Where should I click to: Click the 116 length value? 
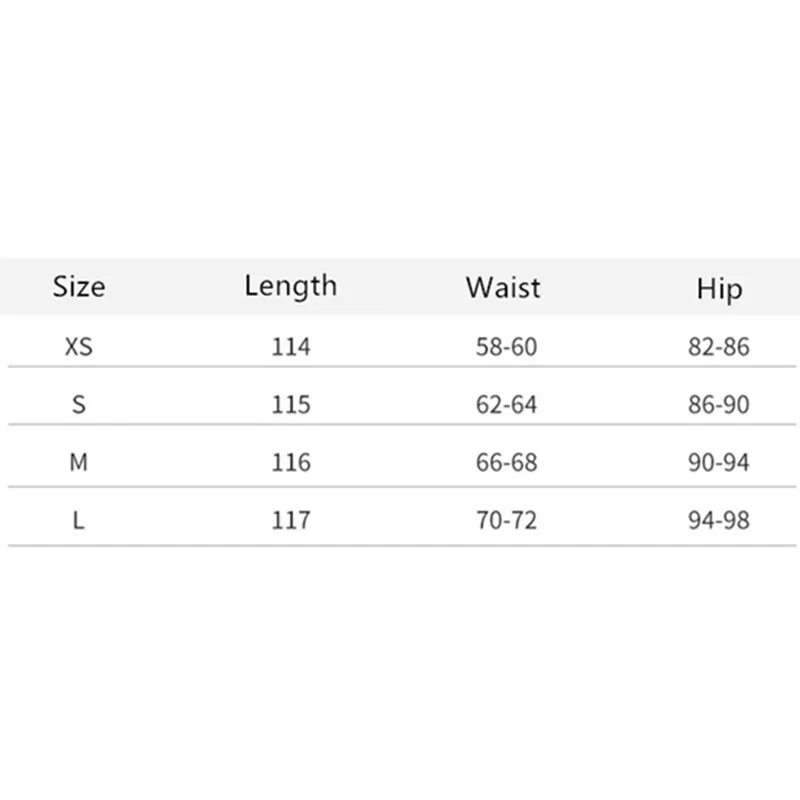pos(290,463)
